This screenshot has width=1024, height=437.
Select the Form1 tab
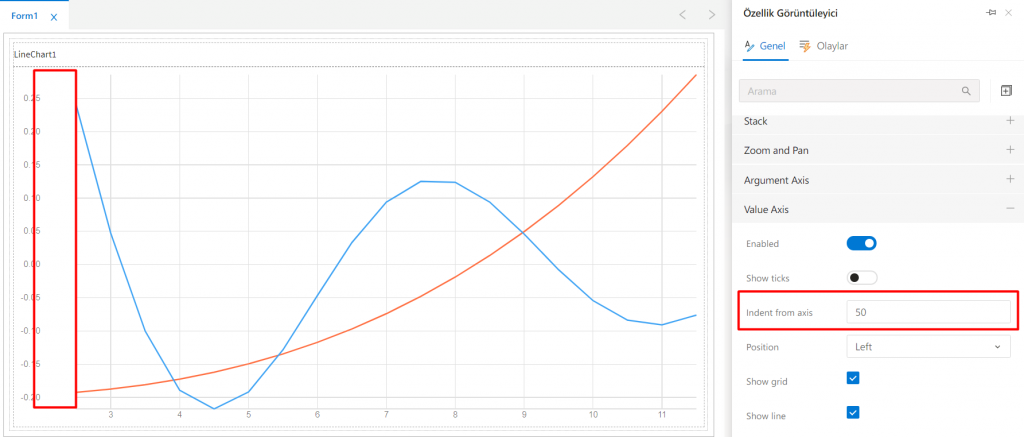coord(25,16)
